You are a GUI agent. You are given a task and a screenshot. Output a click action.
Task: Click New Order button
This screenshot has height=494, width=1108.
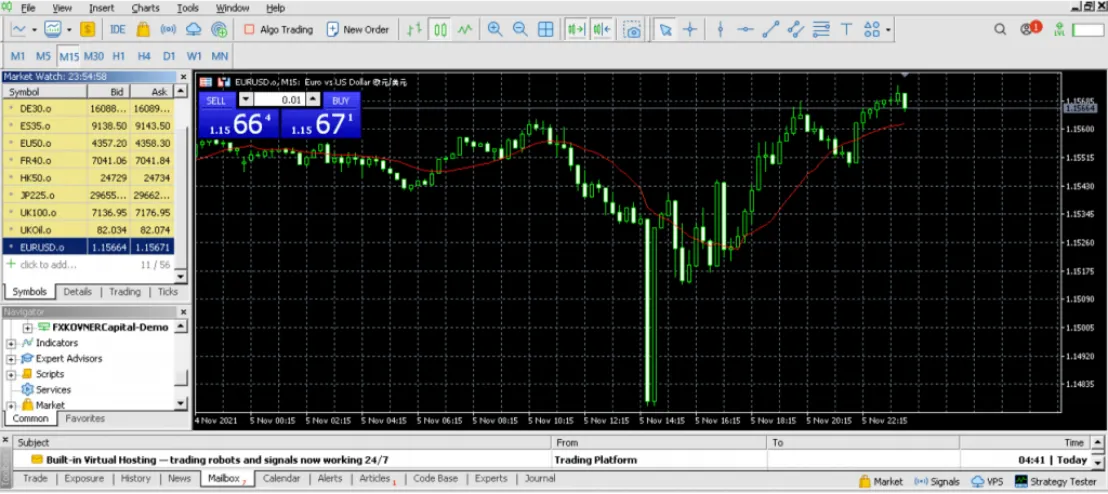pos(358,30)
